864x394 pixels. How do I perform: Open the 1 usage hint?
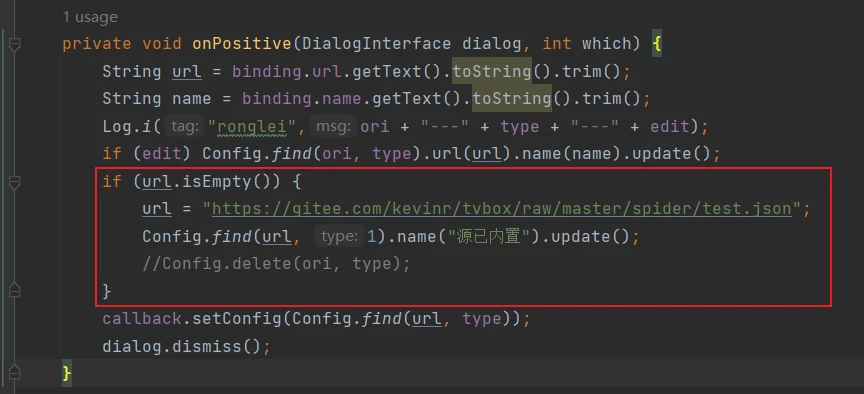coord(90,17)
